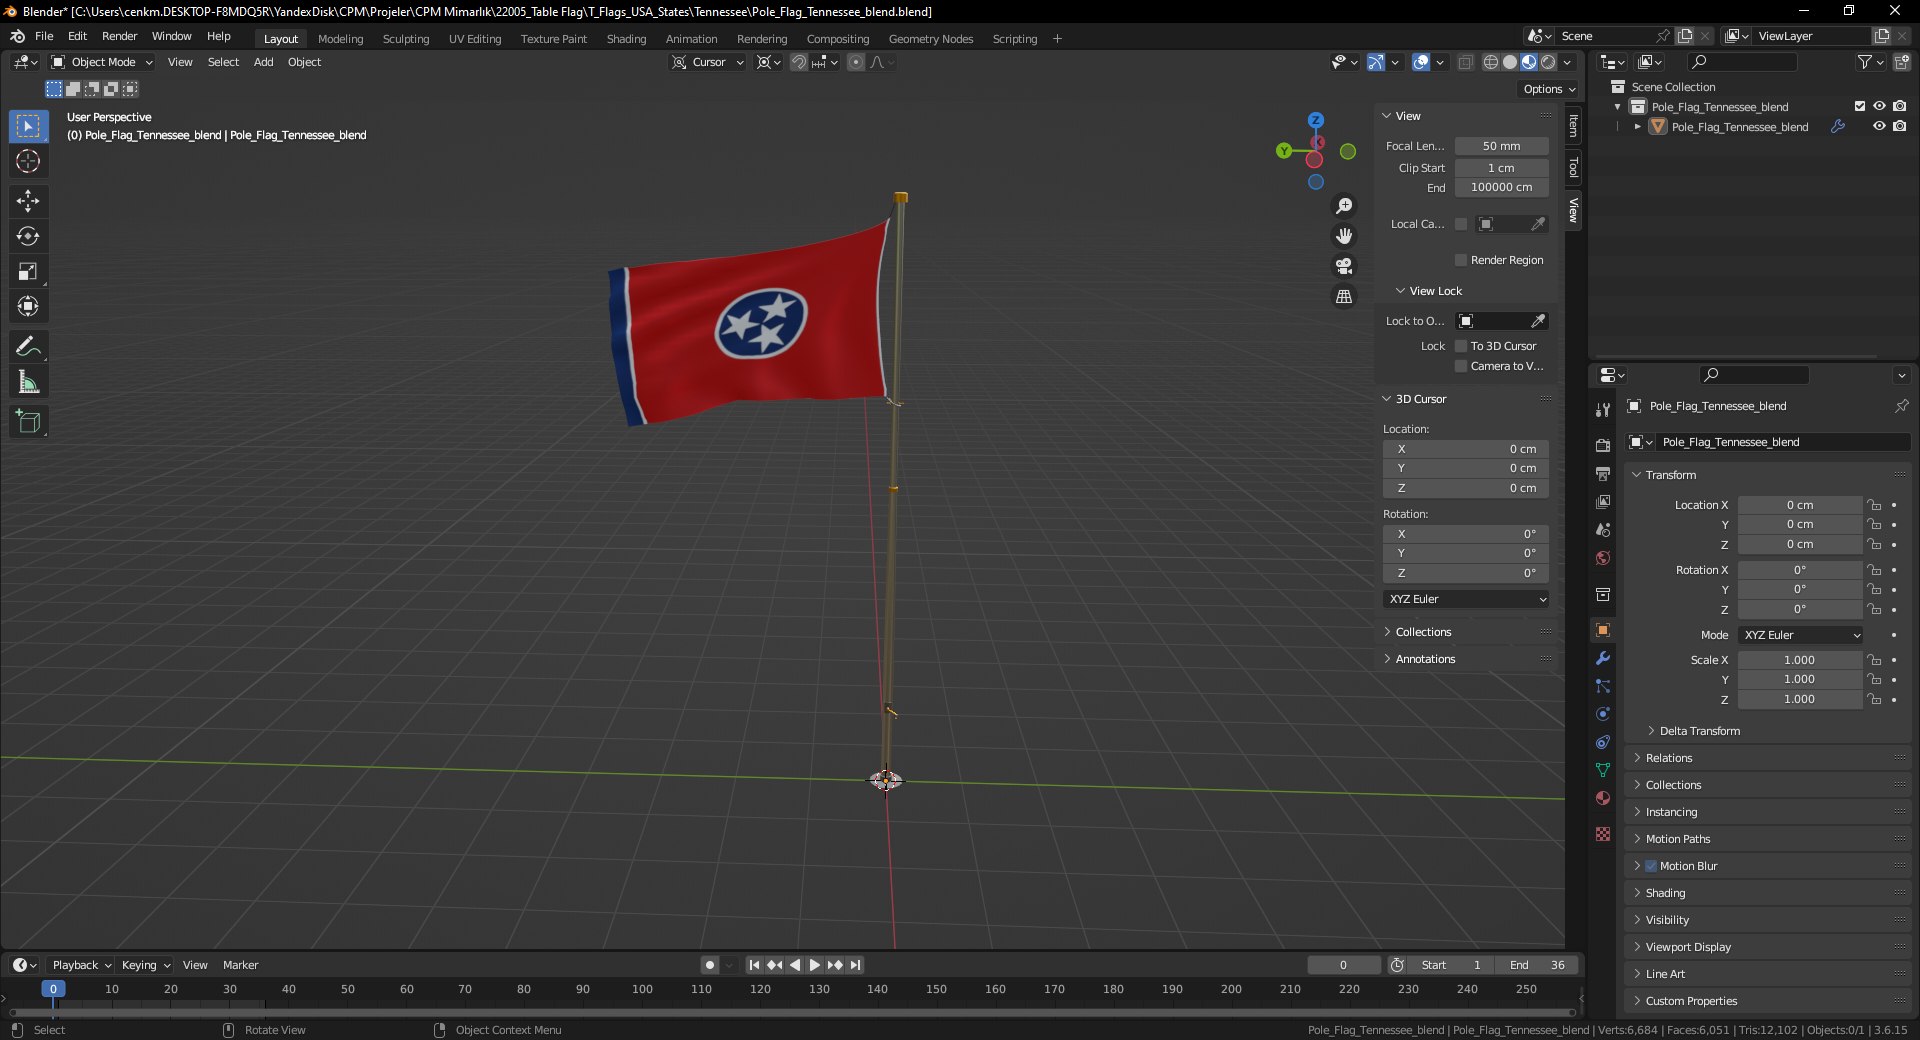Open the Physics properties tab
Screen dimensions: 1920x1040
pos(1603,714)
